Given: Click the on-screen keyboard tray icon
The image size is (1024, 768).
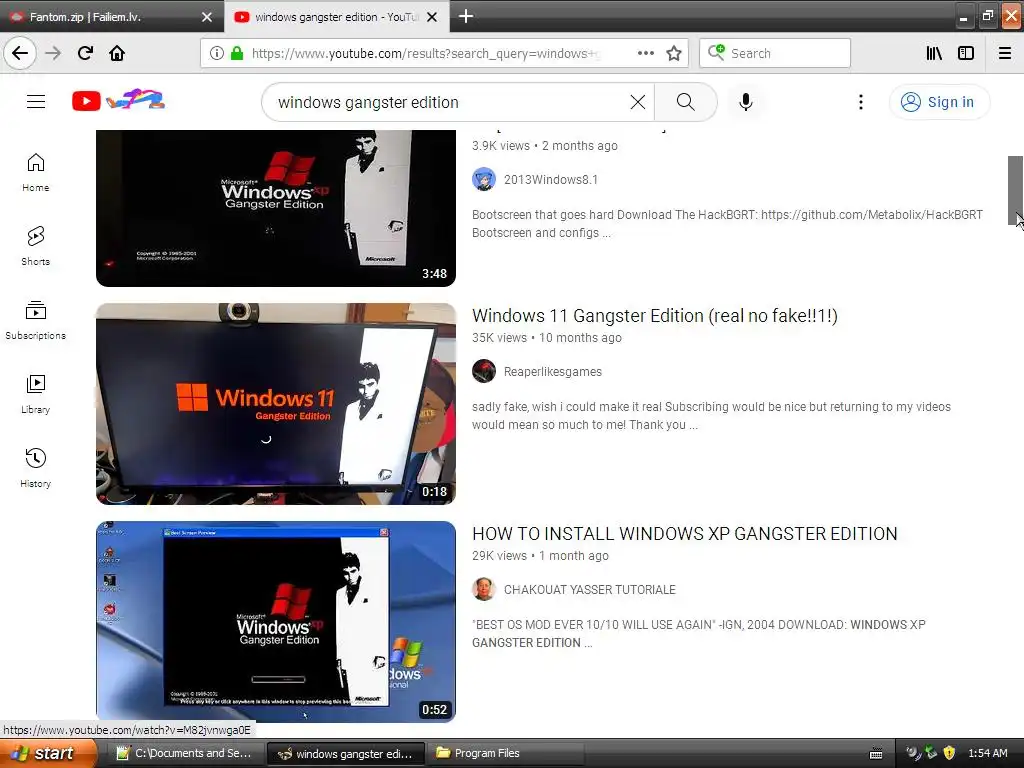Looking at the screenshot, I should coord(876,754).
